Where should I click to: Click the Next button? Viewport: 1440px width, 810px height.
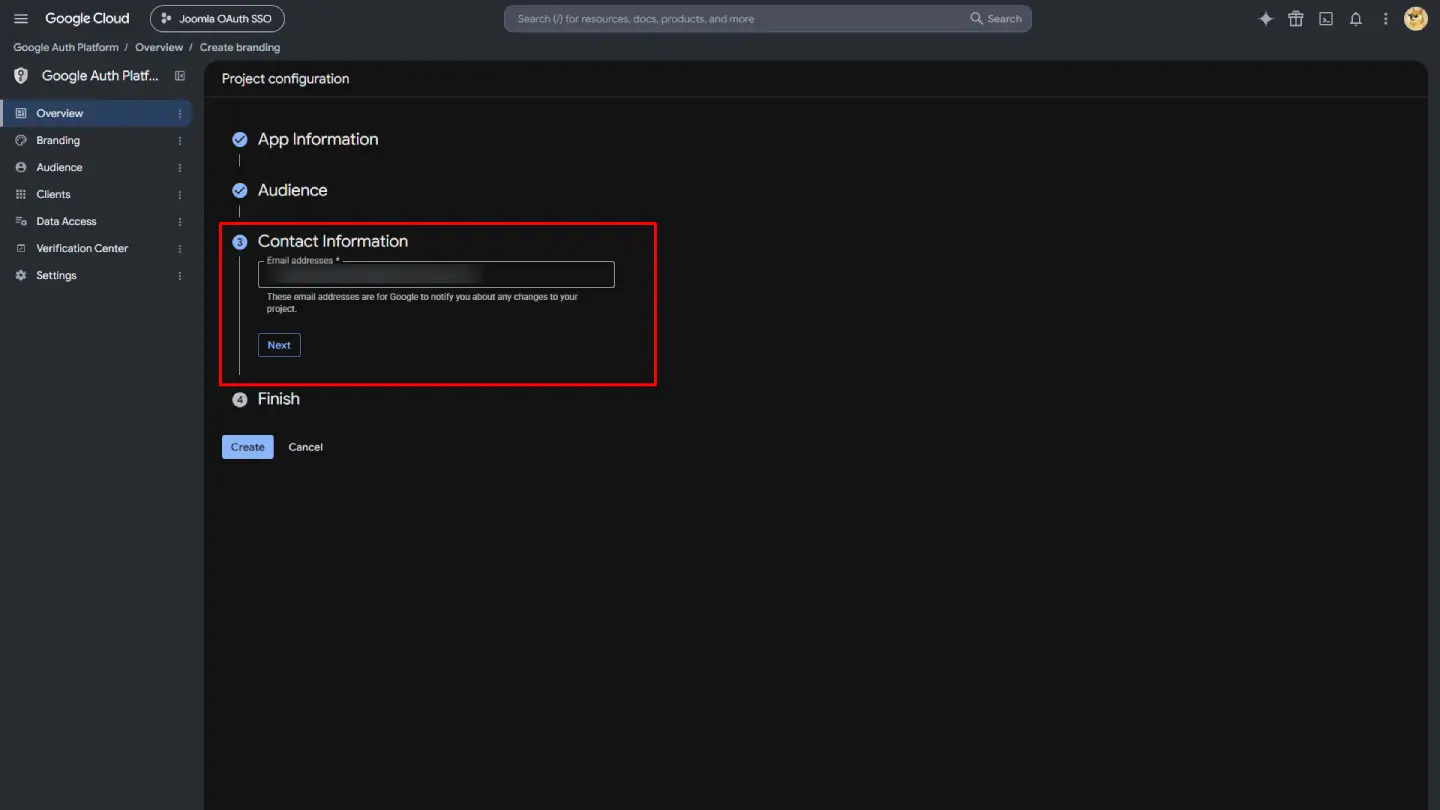coord(279,345)
